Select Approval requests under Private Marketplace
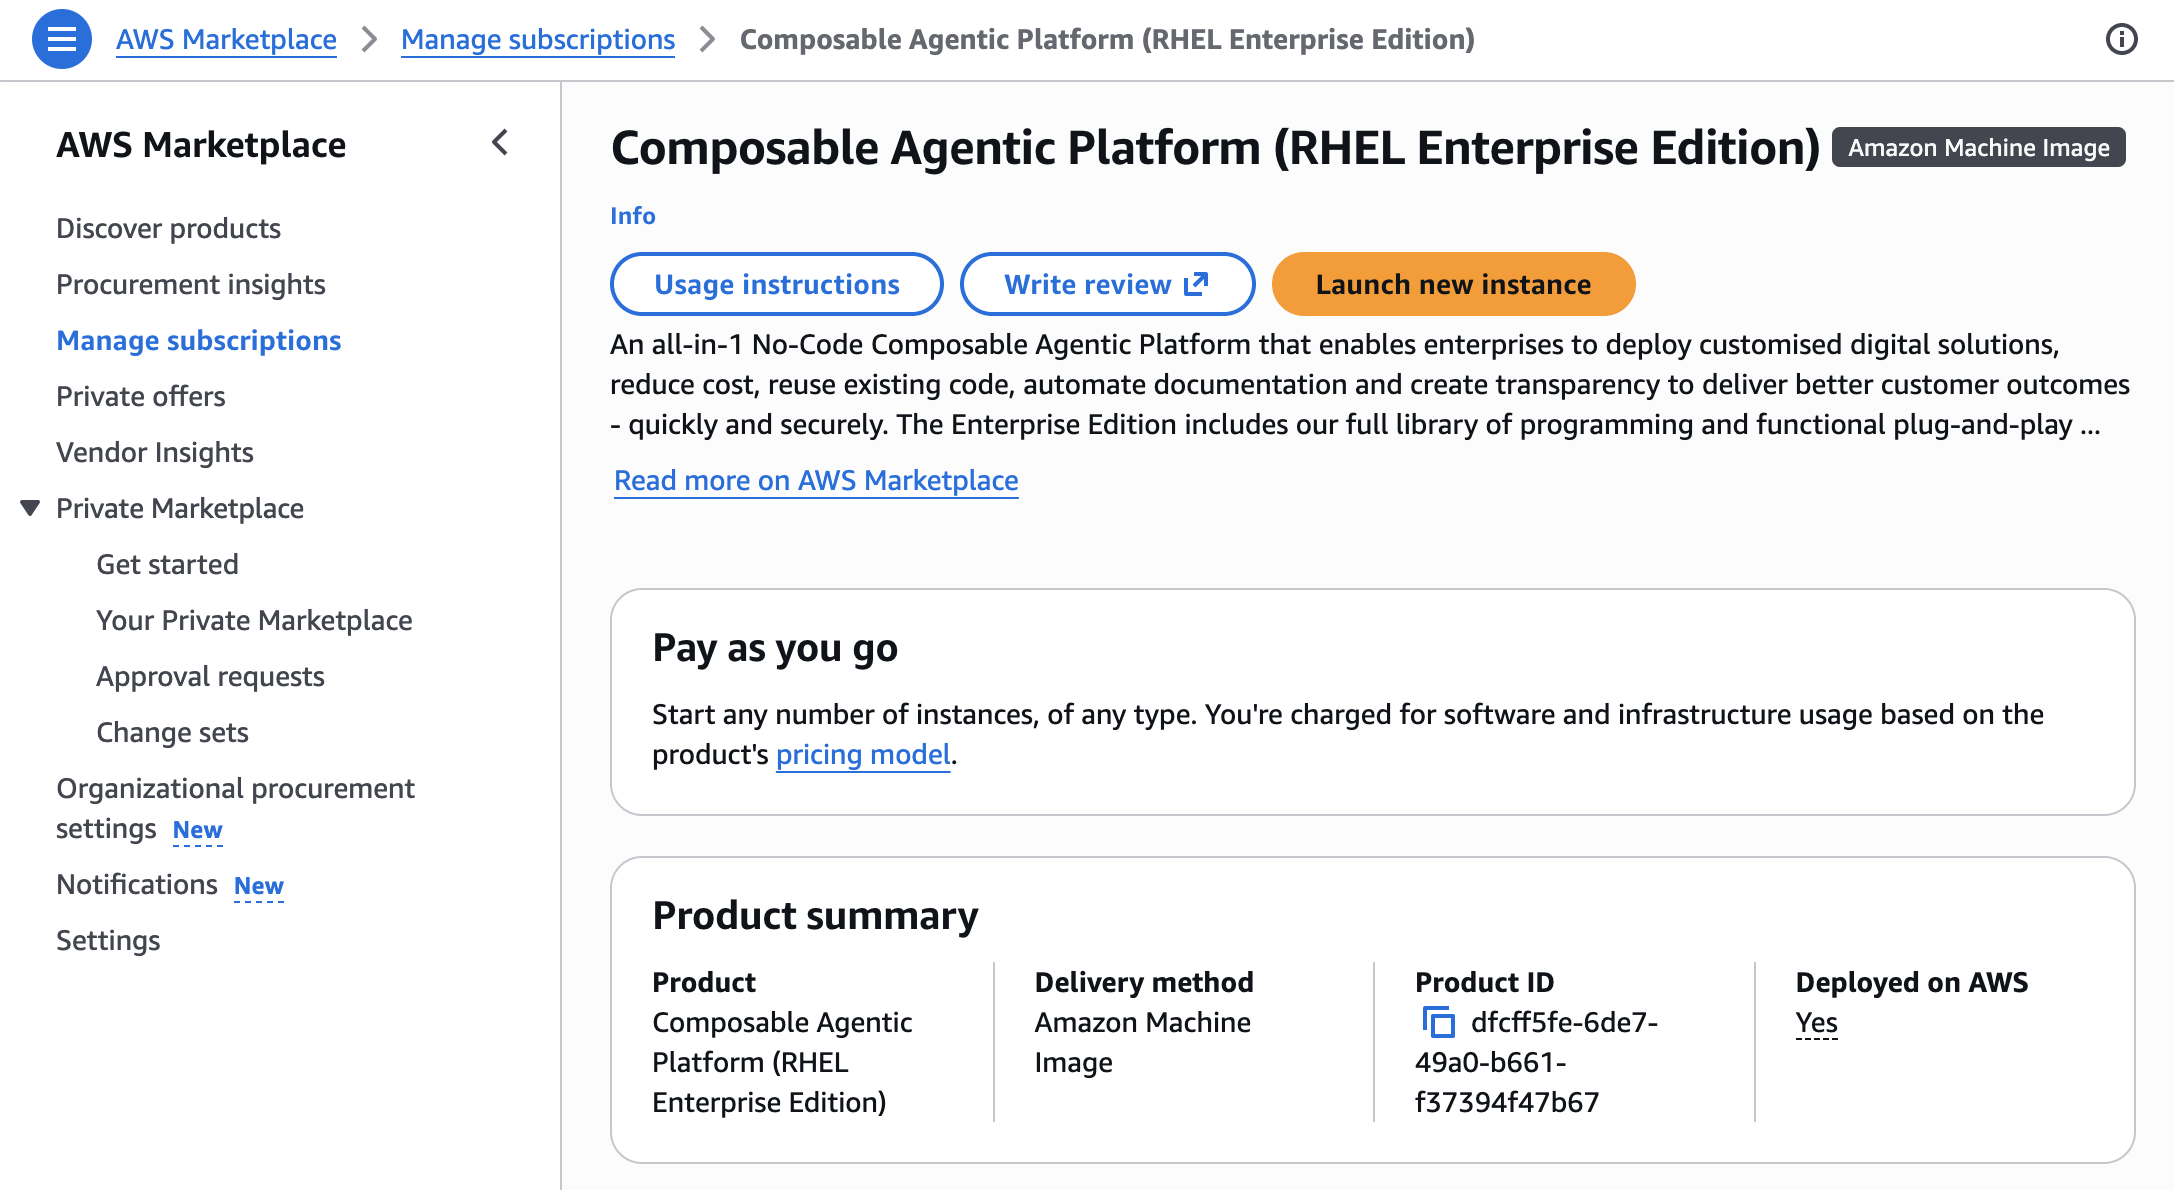2174x1190 pixels. point(210,676)
